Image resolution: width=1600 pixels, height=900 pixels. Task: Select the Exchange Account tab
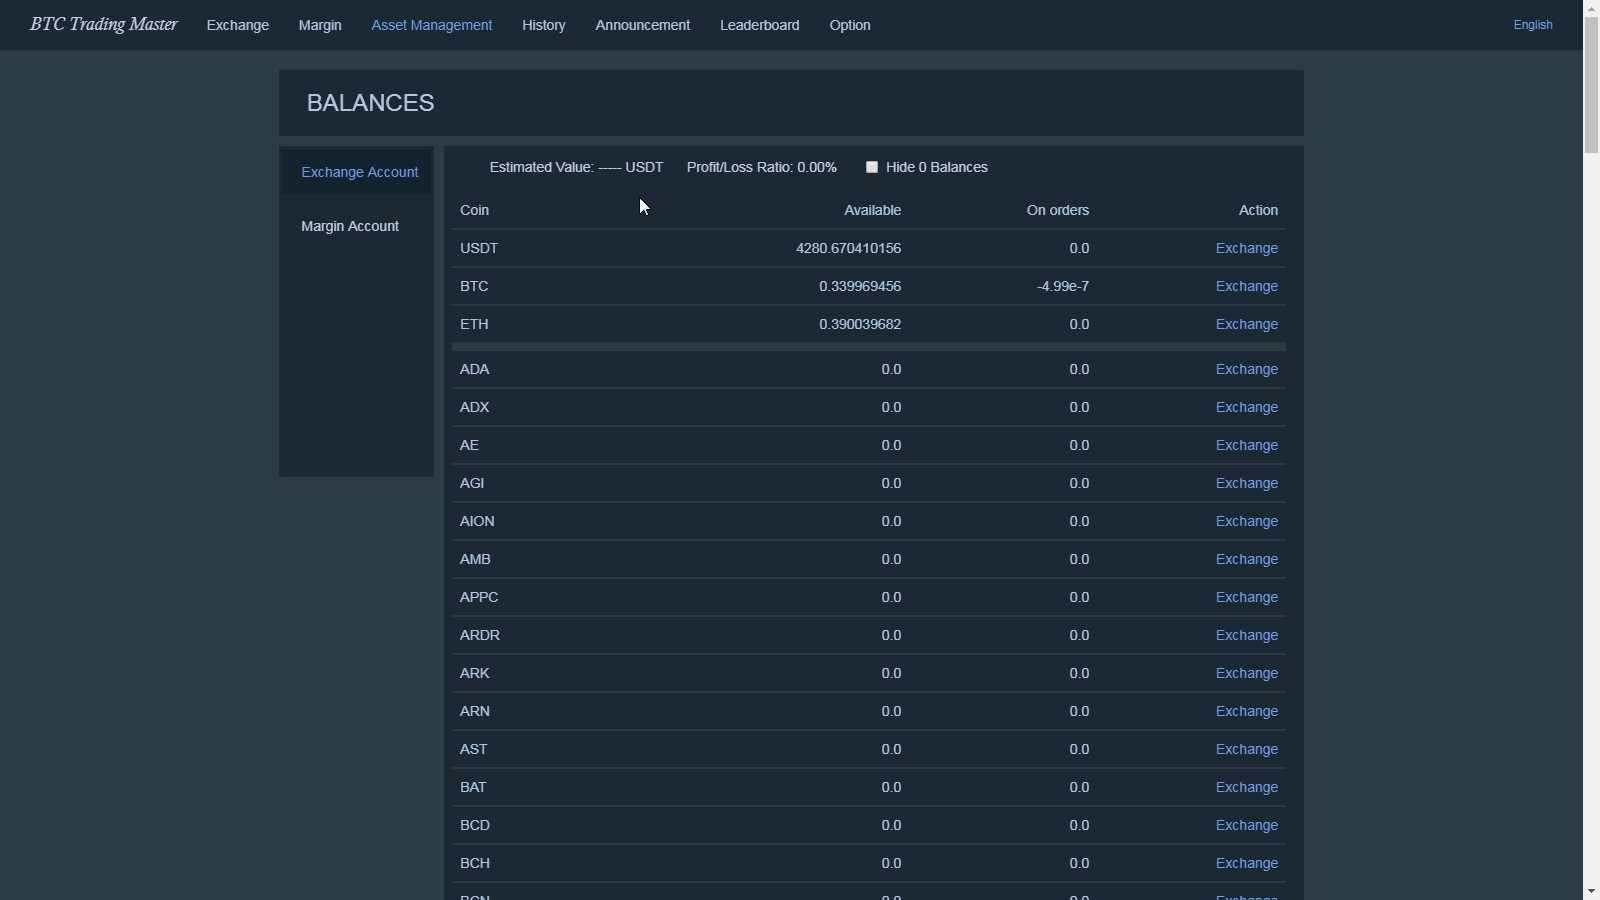[360, 171]
